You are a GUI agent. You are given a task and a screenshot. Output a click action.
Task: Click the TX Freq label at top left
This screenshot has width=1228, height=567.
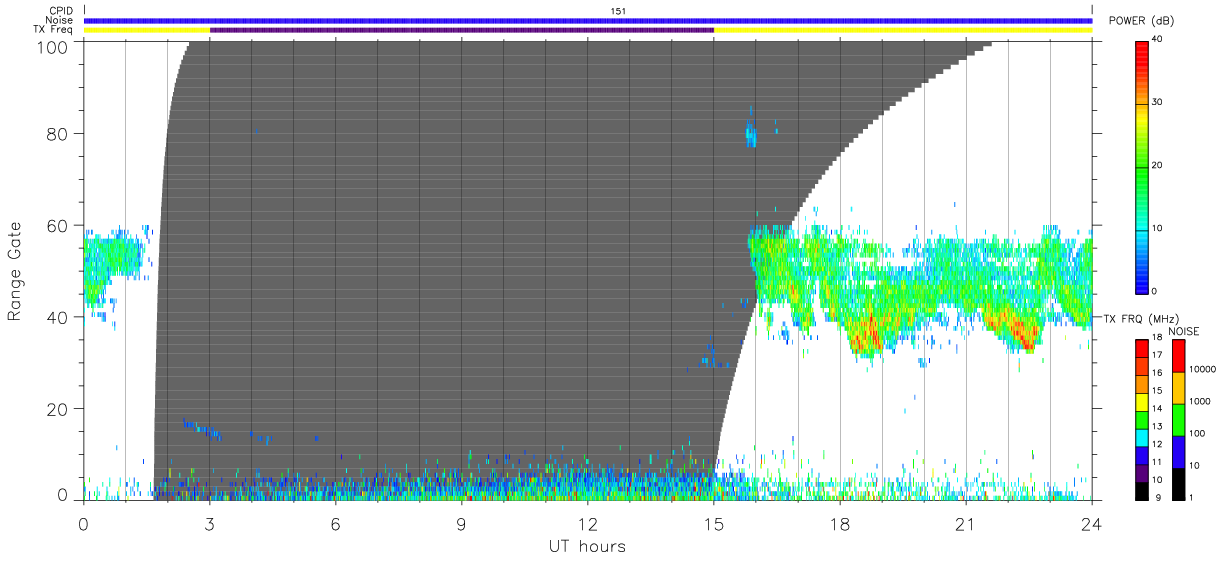pos(53,30)
